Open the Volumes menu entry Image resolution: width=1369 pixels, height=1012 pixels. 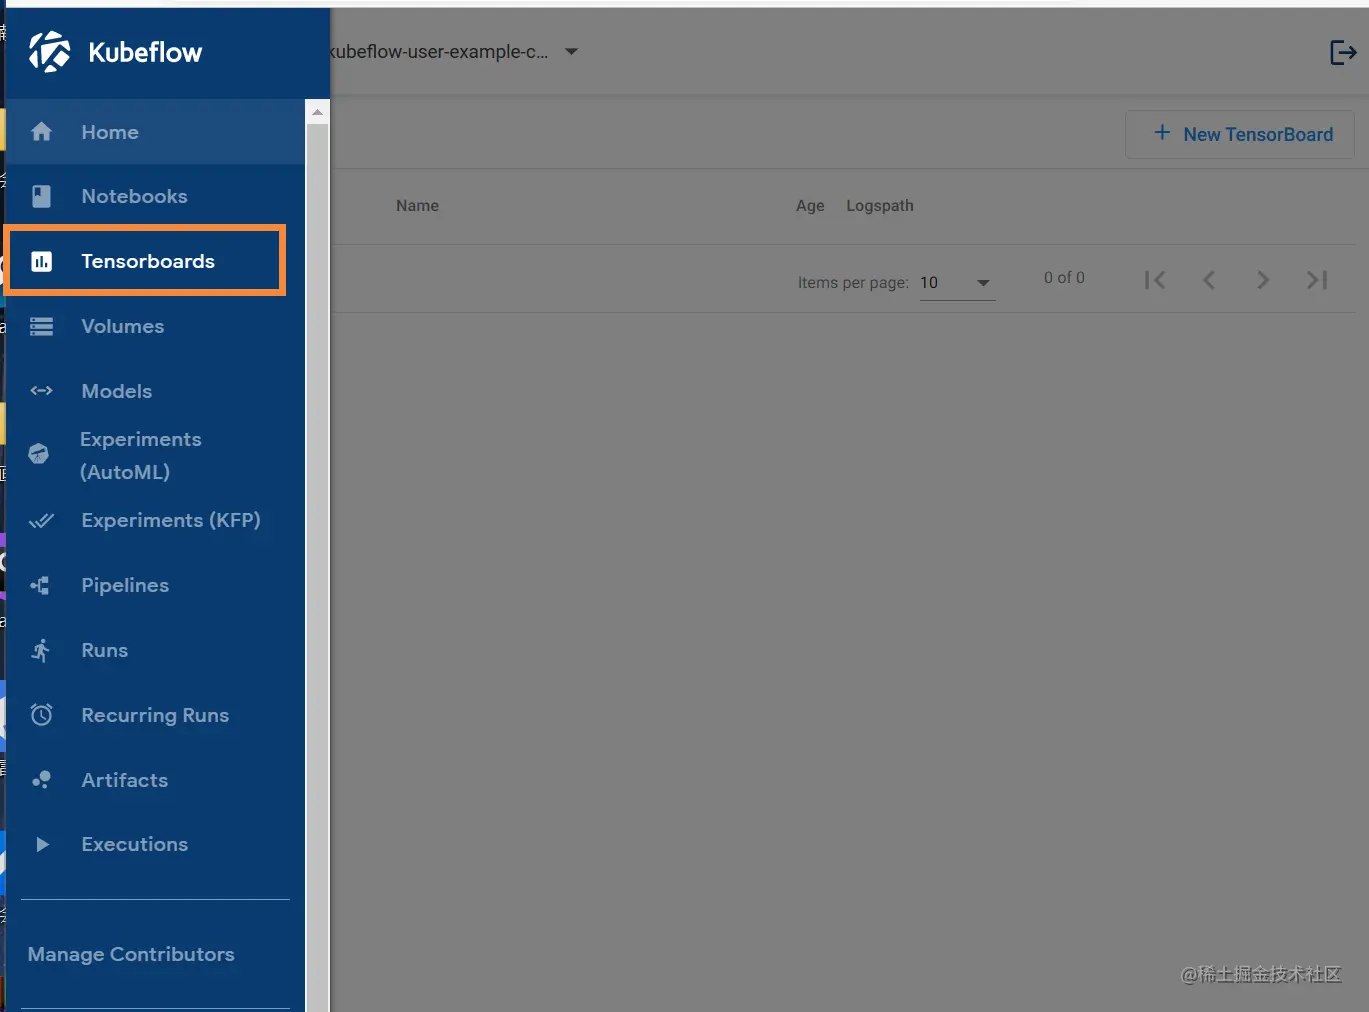pos(155,326)
